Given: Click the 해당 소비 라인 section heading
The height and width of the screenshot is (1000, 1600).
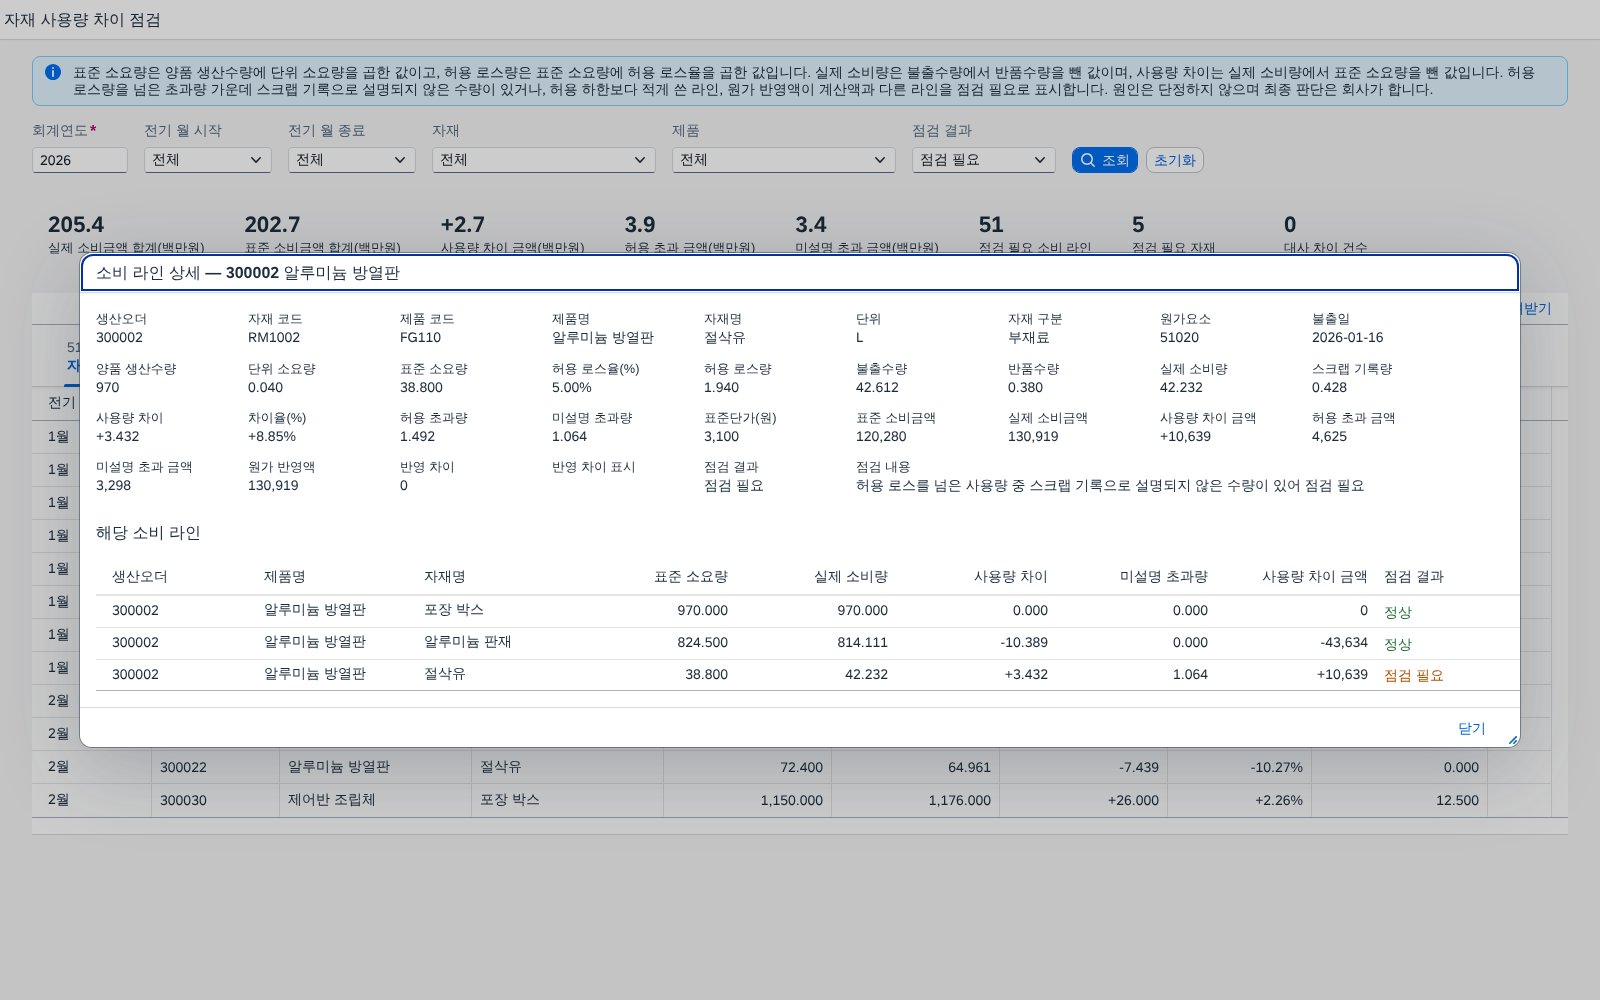Looking at the screenshot, I should (148, 533).
